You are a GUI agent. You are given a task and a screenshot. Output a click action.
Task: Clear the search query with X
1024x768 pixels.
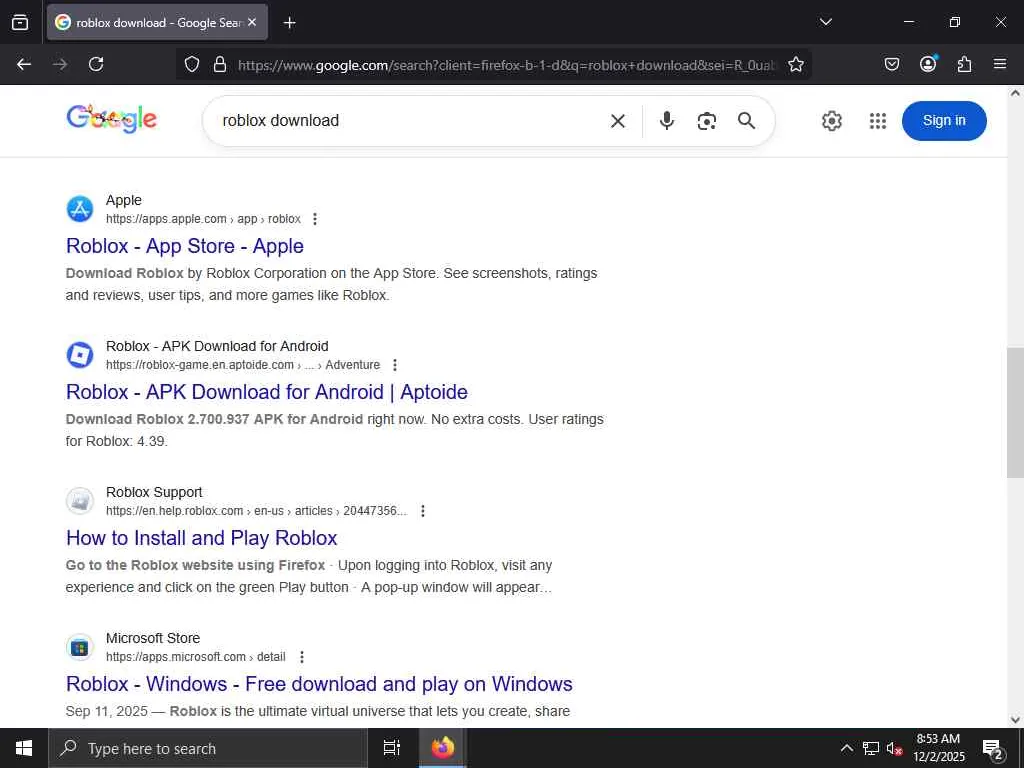pyautogui.click(x=618, y=121)
